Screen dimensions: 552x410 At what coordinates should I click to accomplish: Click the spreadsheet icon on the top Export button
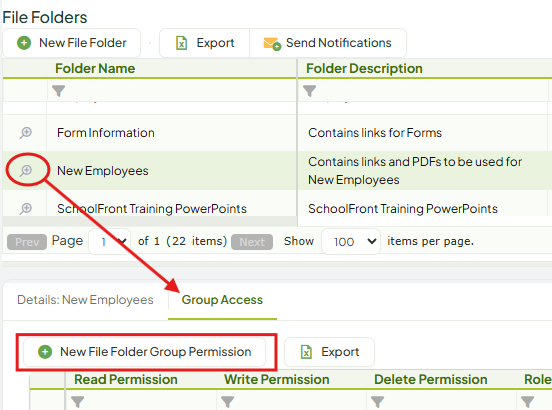coord(181,43)
